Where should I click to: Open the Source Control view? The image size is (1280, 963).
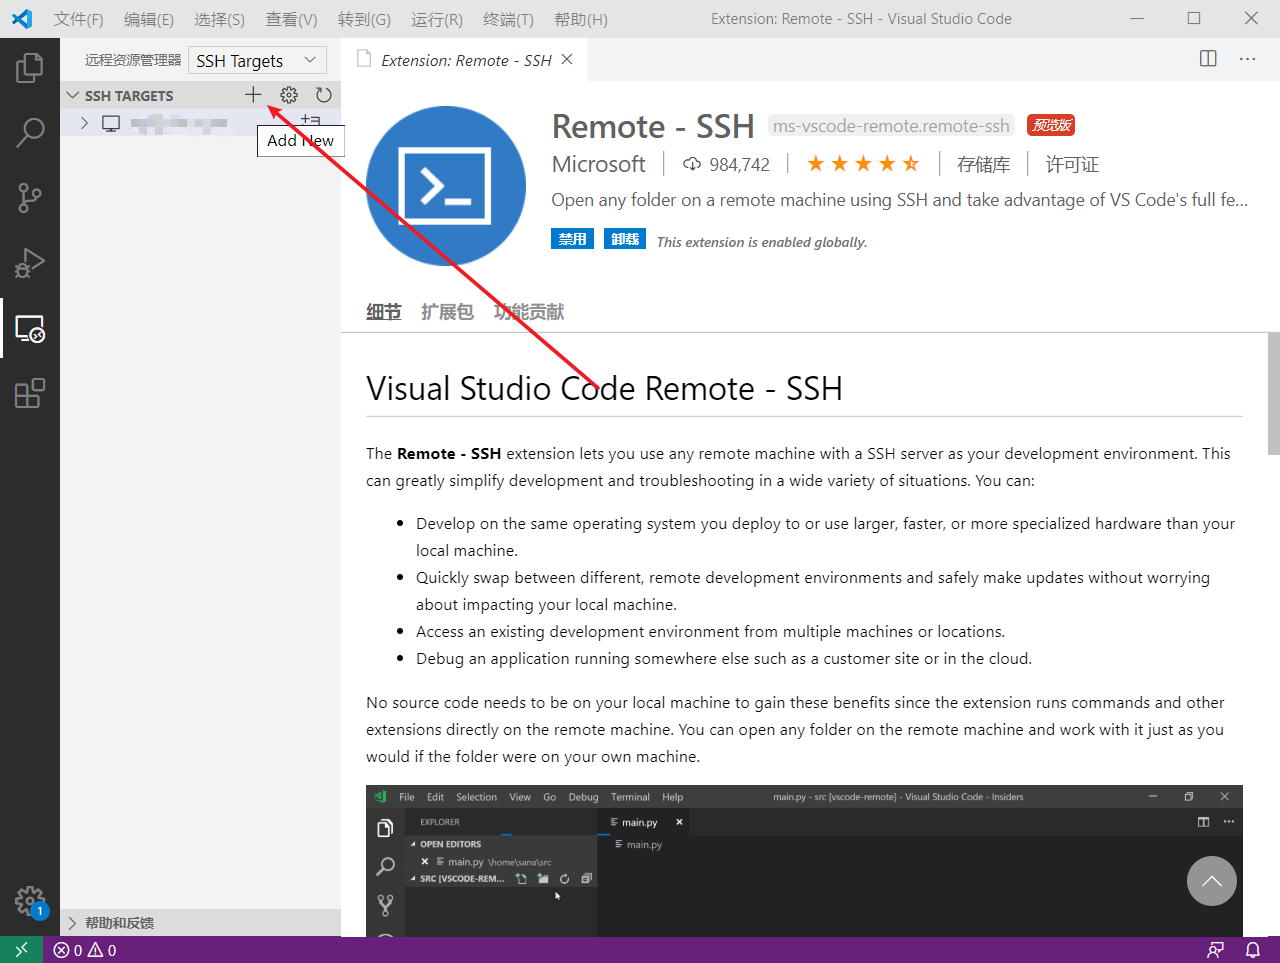pos(30,197)
